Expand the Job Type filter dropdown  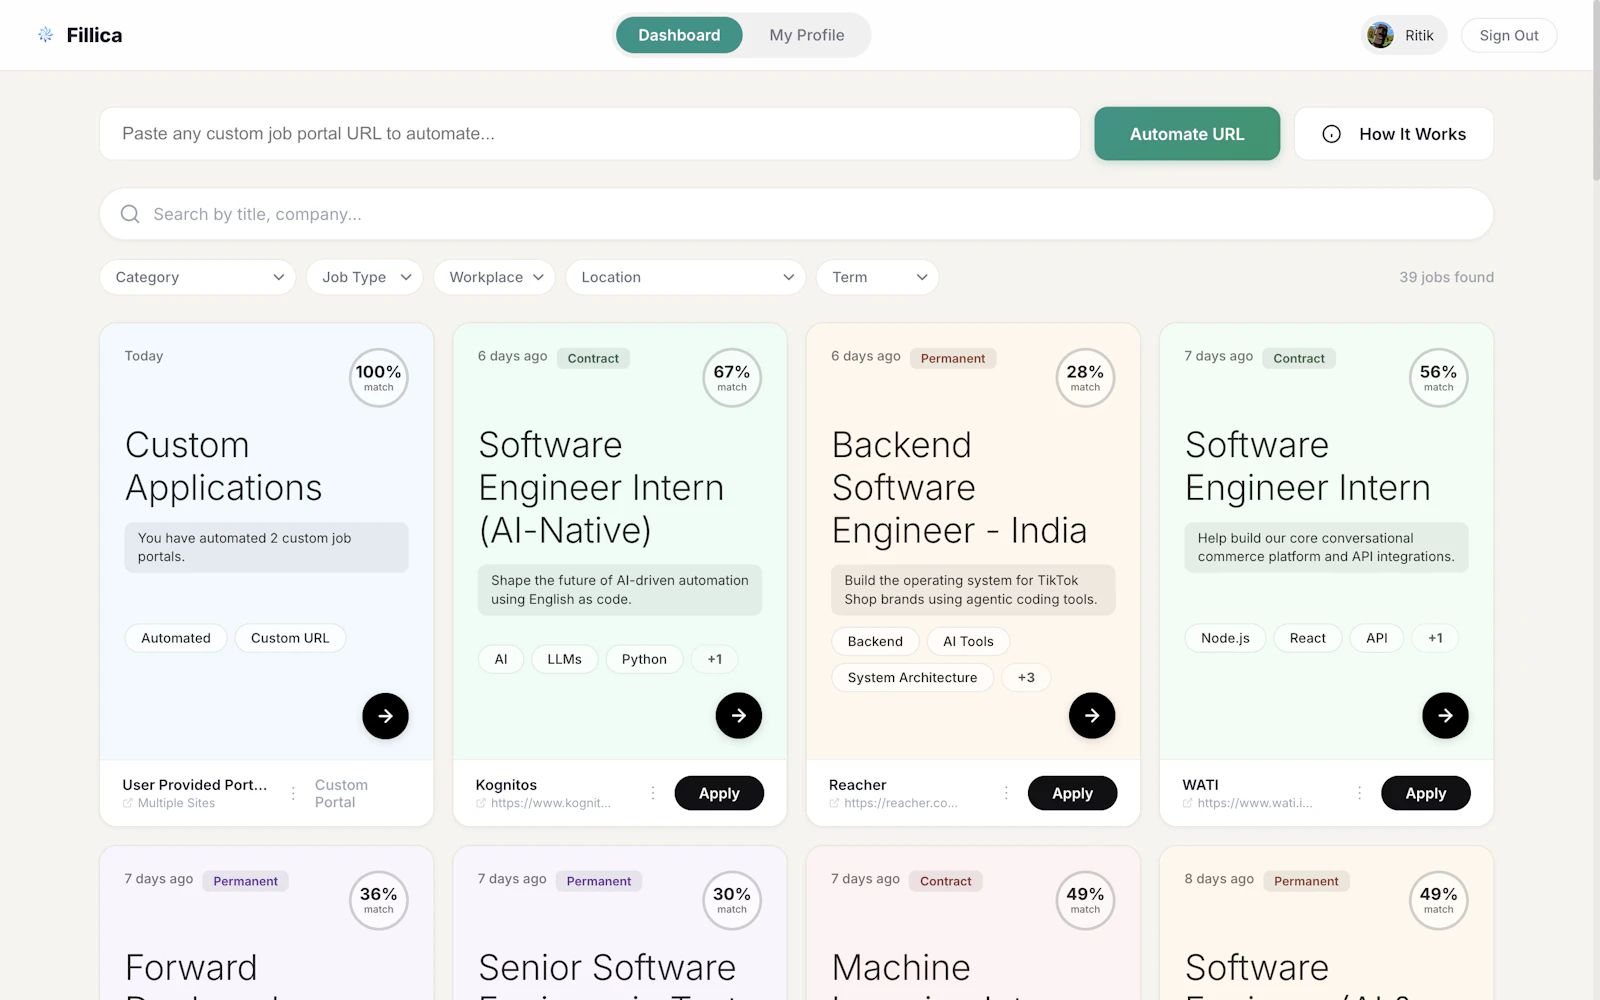point(365,277)
